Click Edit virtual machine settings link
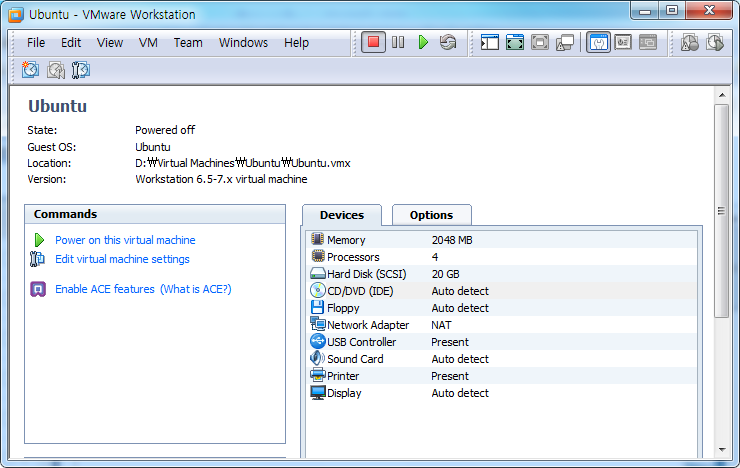 122,259
